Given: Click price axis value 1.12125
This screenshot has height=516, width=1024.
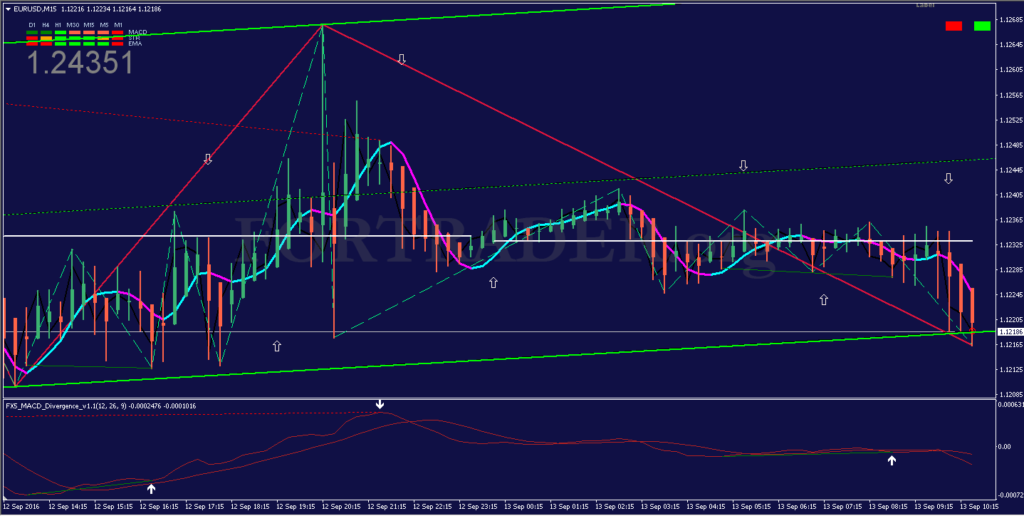Looking at the screenshot, I should (x=1010, y=370).
